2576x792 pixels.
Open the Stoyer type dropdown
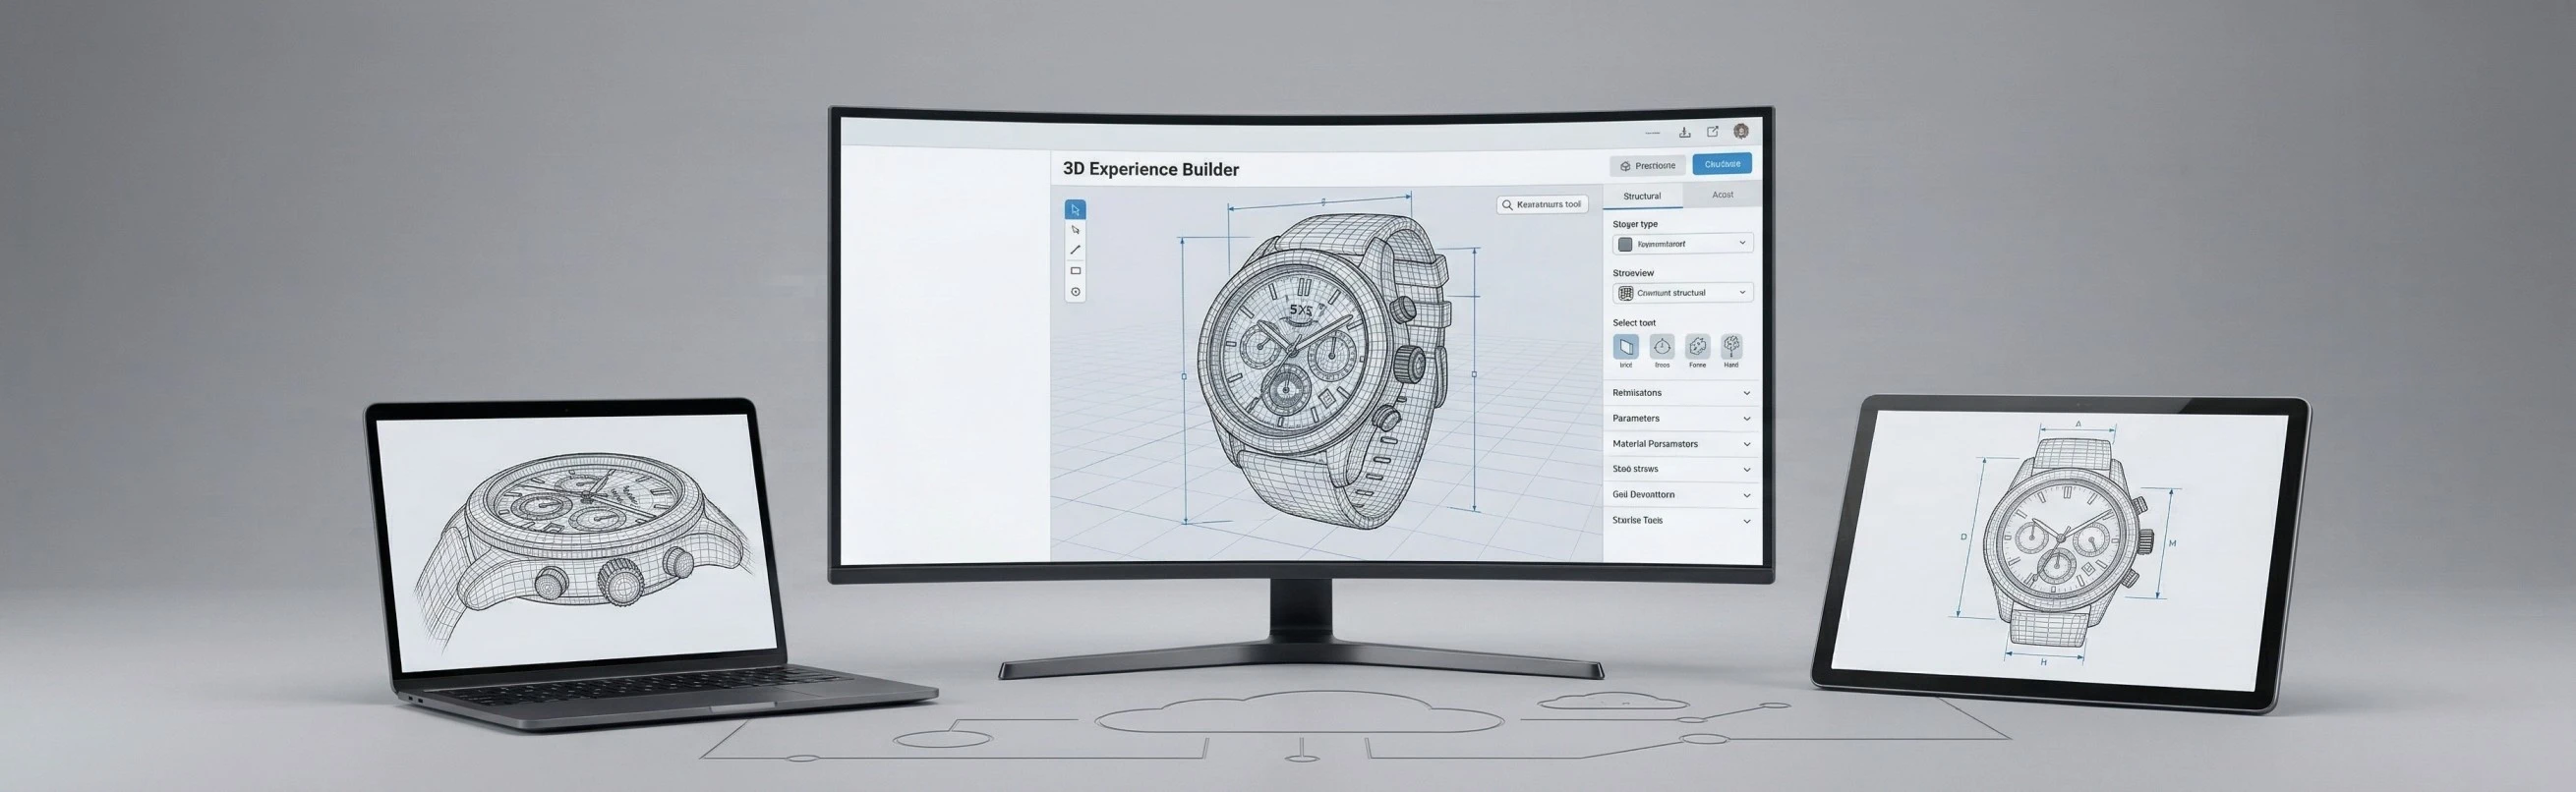click(x=1682, y=244)
